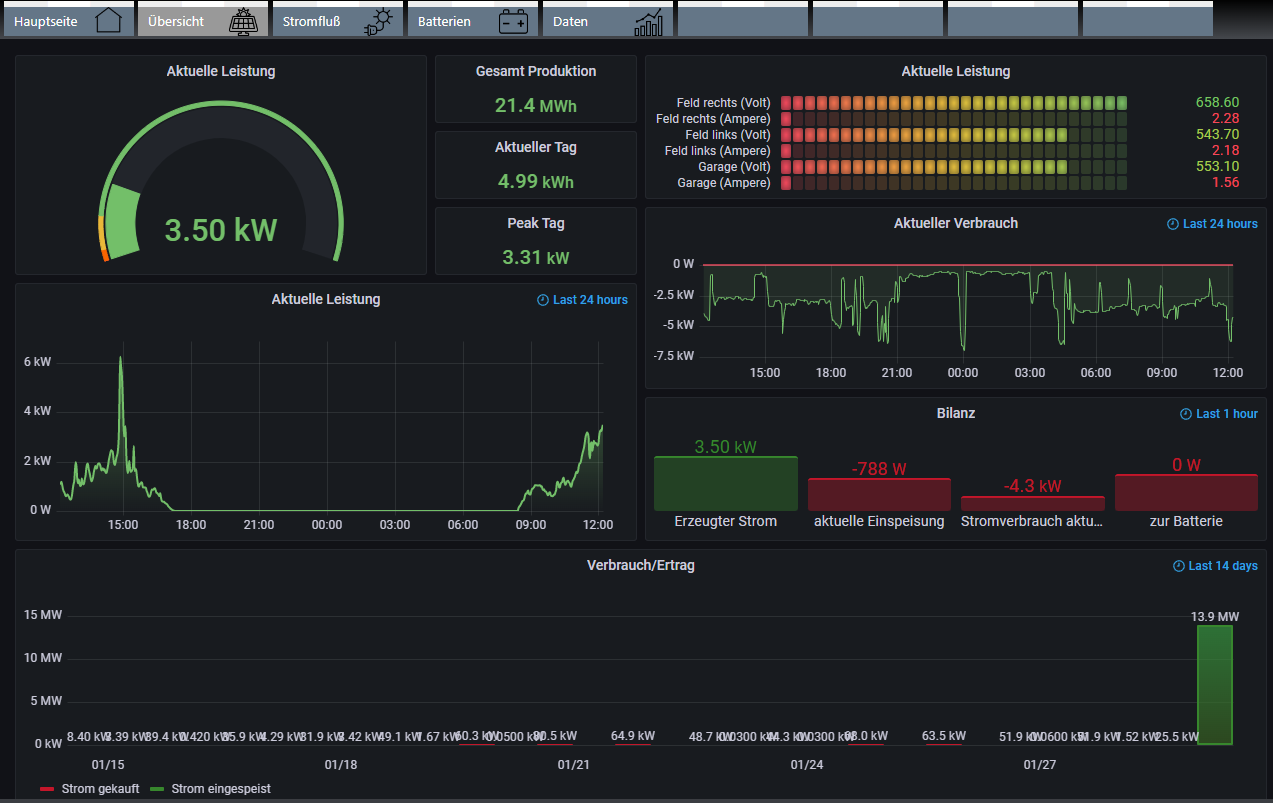Image resolution: width=1273 pixels, height=803 pixels.
Task: Click the clock icon in Aktueller Verbrauch panel
Action: pyautogui.click(x=1173, y=224)
